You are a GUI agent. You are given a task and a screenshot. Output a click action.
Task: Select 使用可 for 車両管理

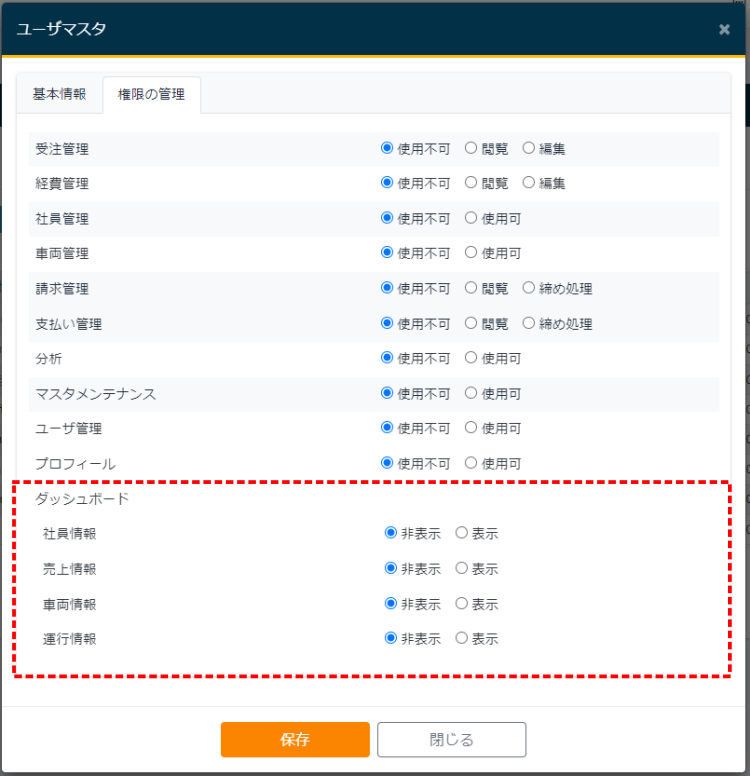pyautogui.click(x=471, y=254)
